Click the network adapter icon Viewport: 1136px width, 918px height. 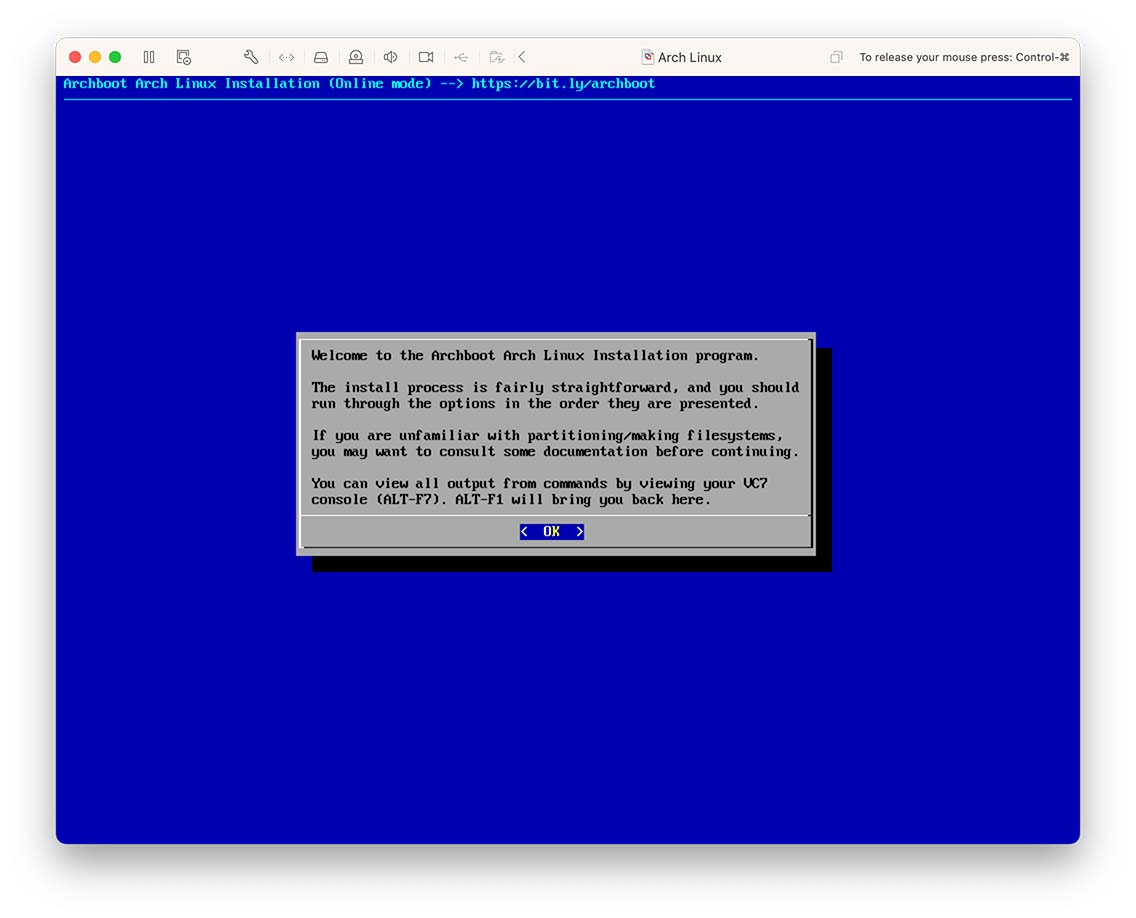286,57
